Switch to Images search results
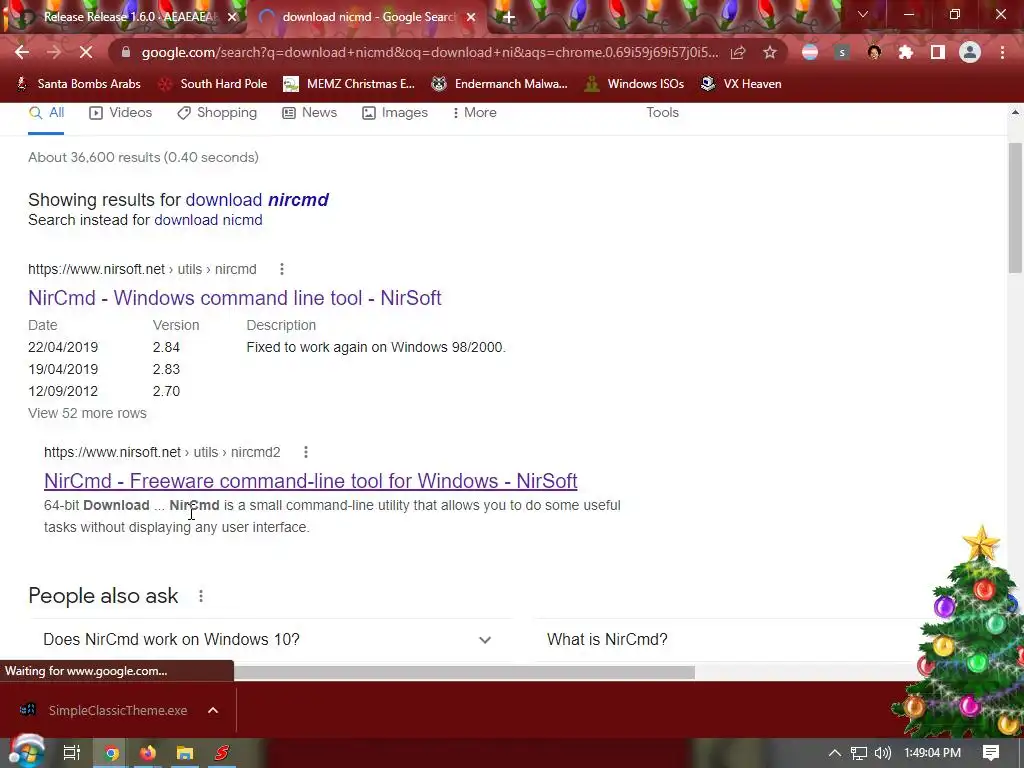Screen dimensions: 1024x768 coord(395,112)
